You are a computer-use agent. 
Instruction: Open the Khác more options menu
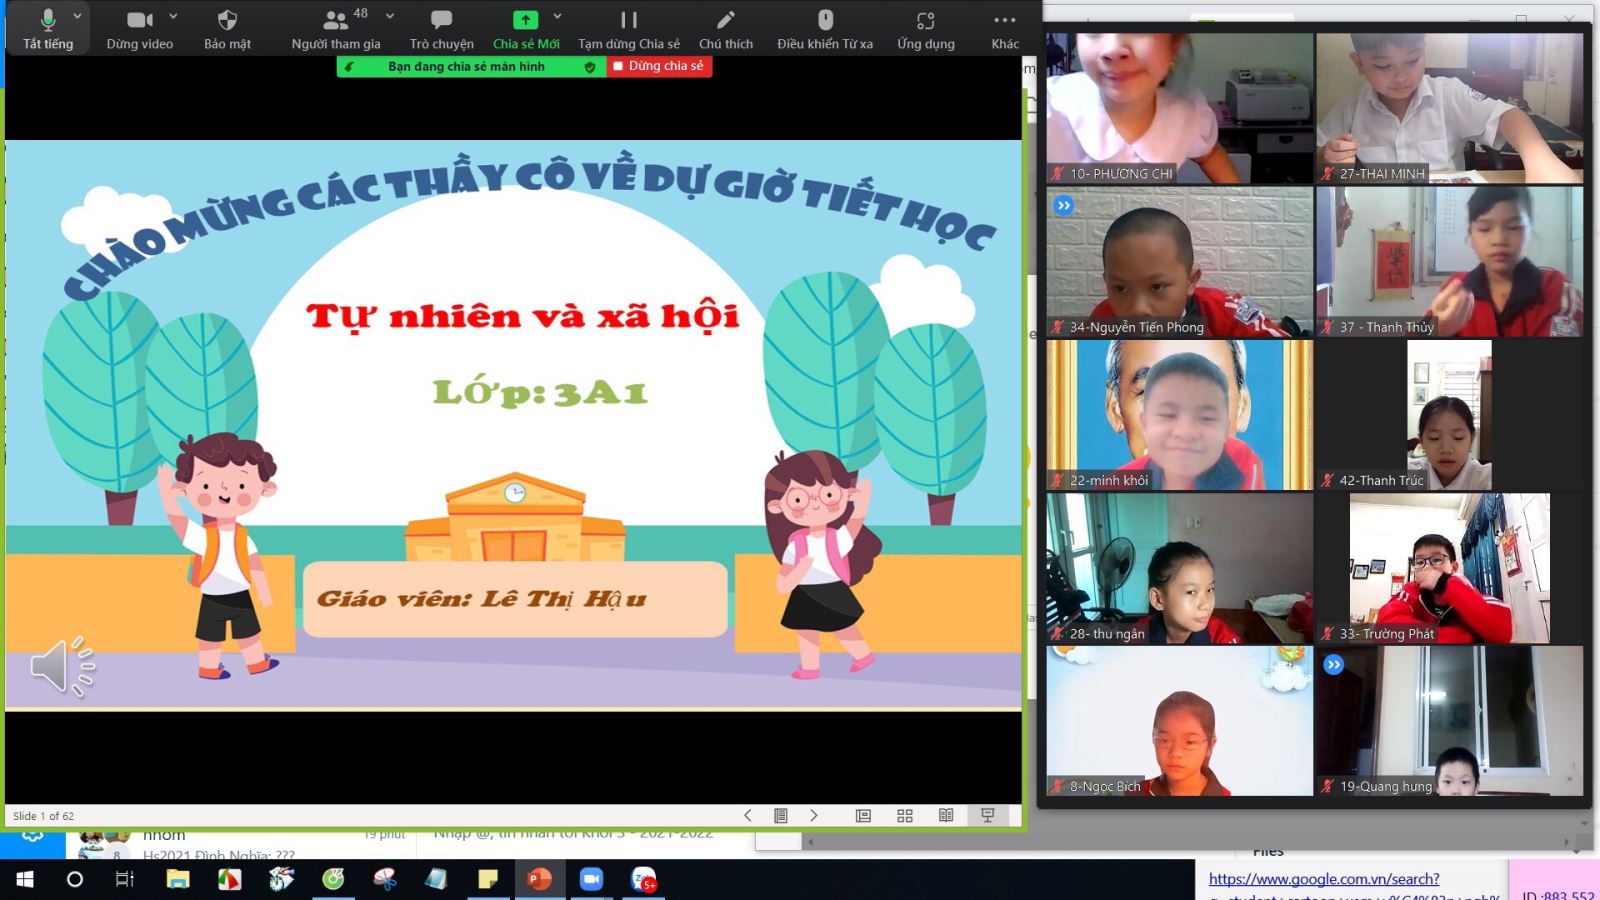1005,28
